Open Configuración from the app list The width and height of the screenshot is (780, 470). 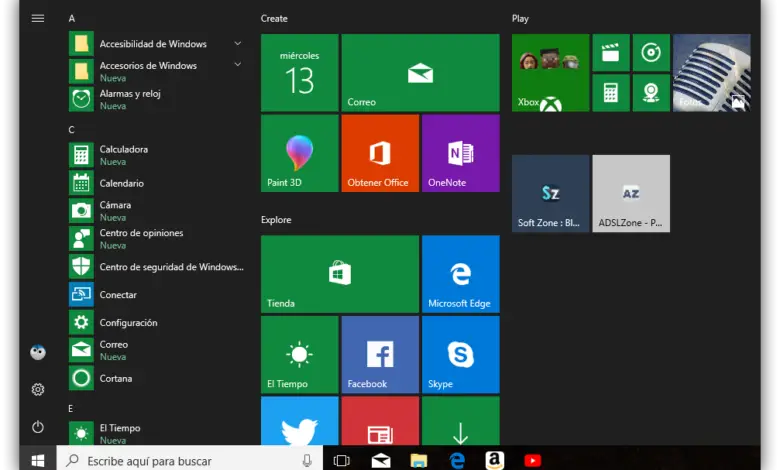[156, 322]
